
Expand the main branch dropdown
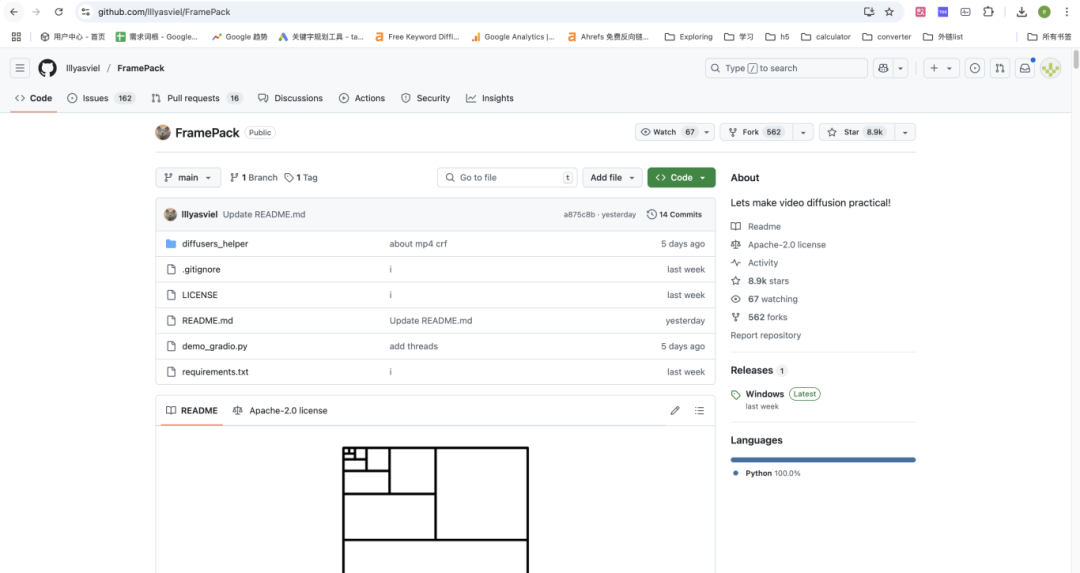point(188,177)
